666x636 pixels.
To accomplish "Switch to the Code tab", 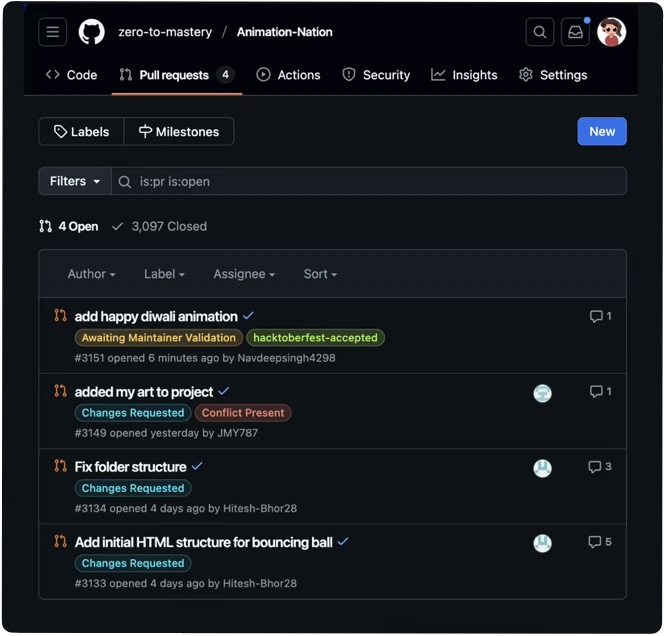I will coord(71,75).
